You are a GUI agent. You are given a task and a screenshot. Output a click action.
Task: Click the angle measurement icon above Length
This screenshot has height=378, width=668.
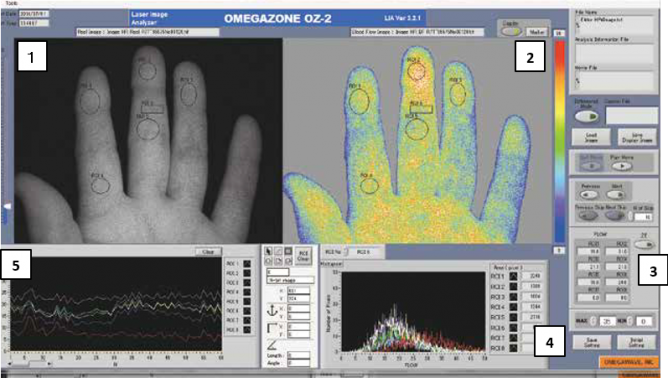[x=272, y=345]
